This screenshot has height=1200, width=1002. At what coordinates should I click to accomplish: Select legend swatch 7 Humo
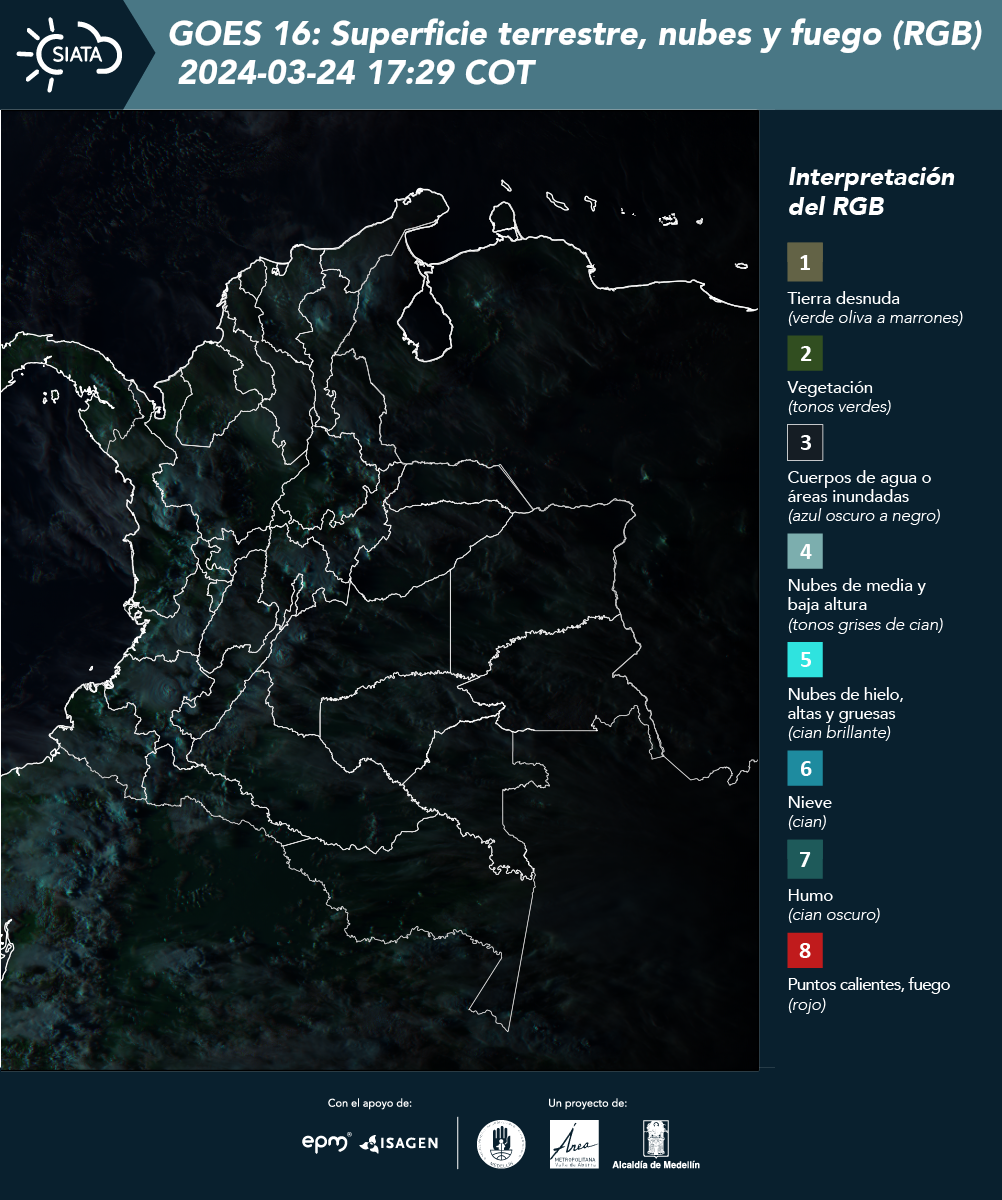coord(805,859)
